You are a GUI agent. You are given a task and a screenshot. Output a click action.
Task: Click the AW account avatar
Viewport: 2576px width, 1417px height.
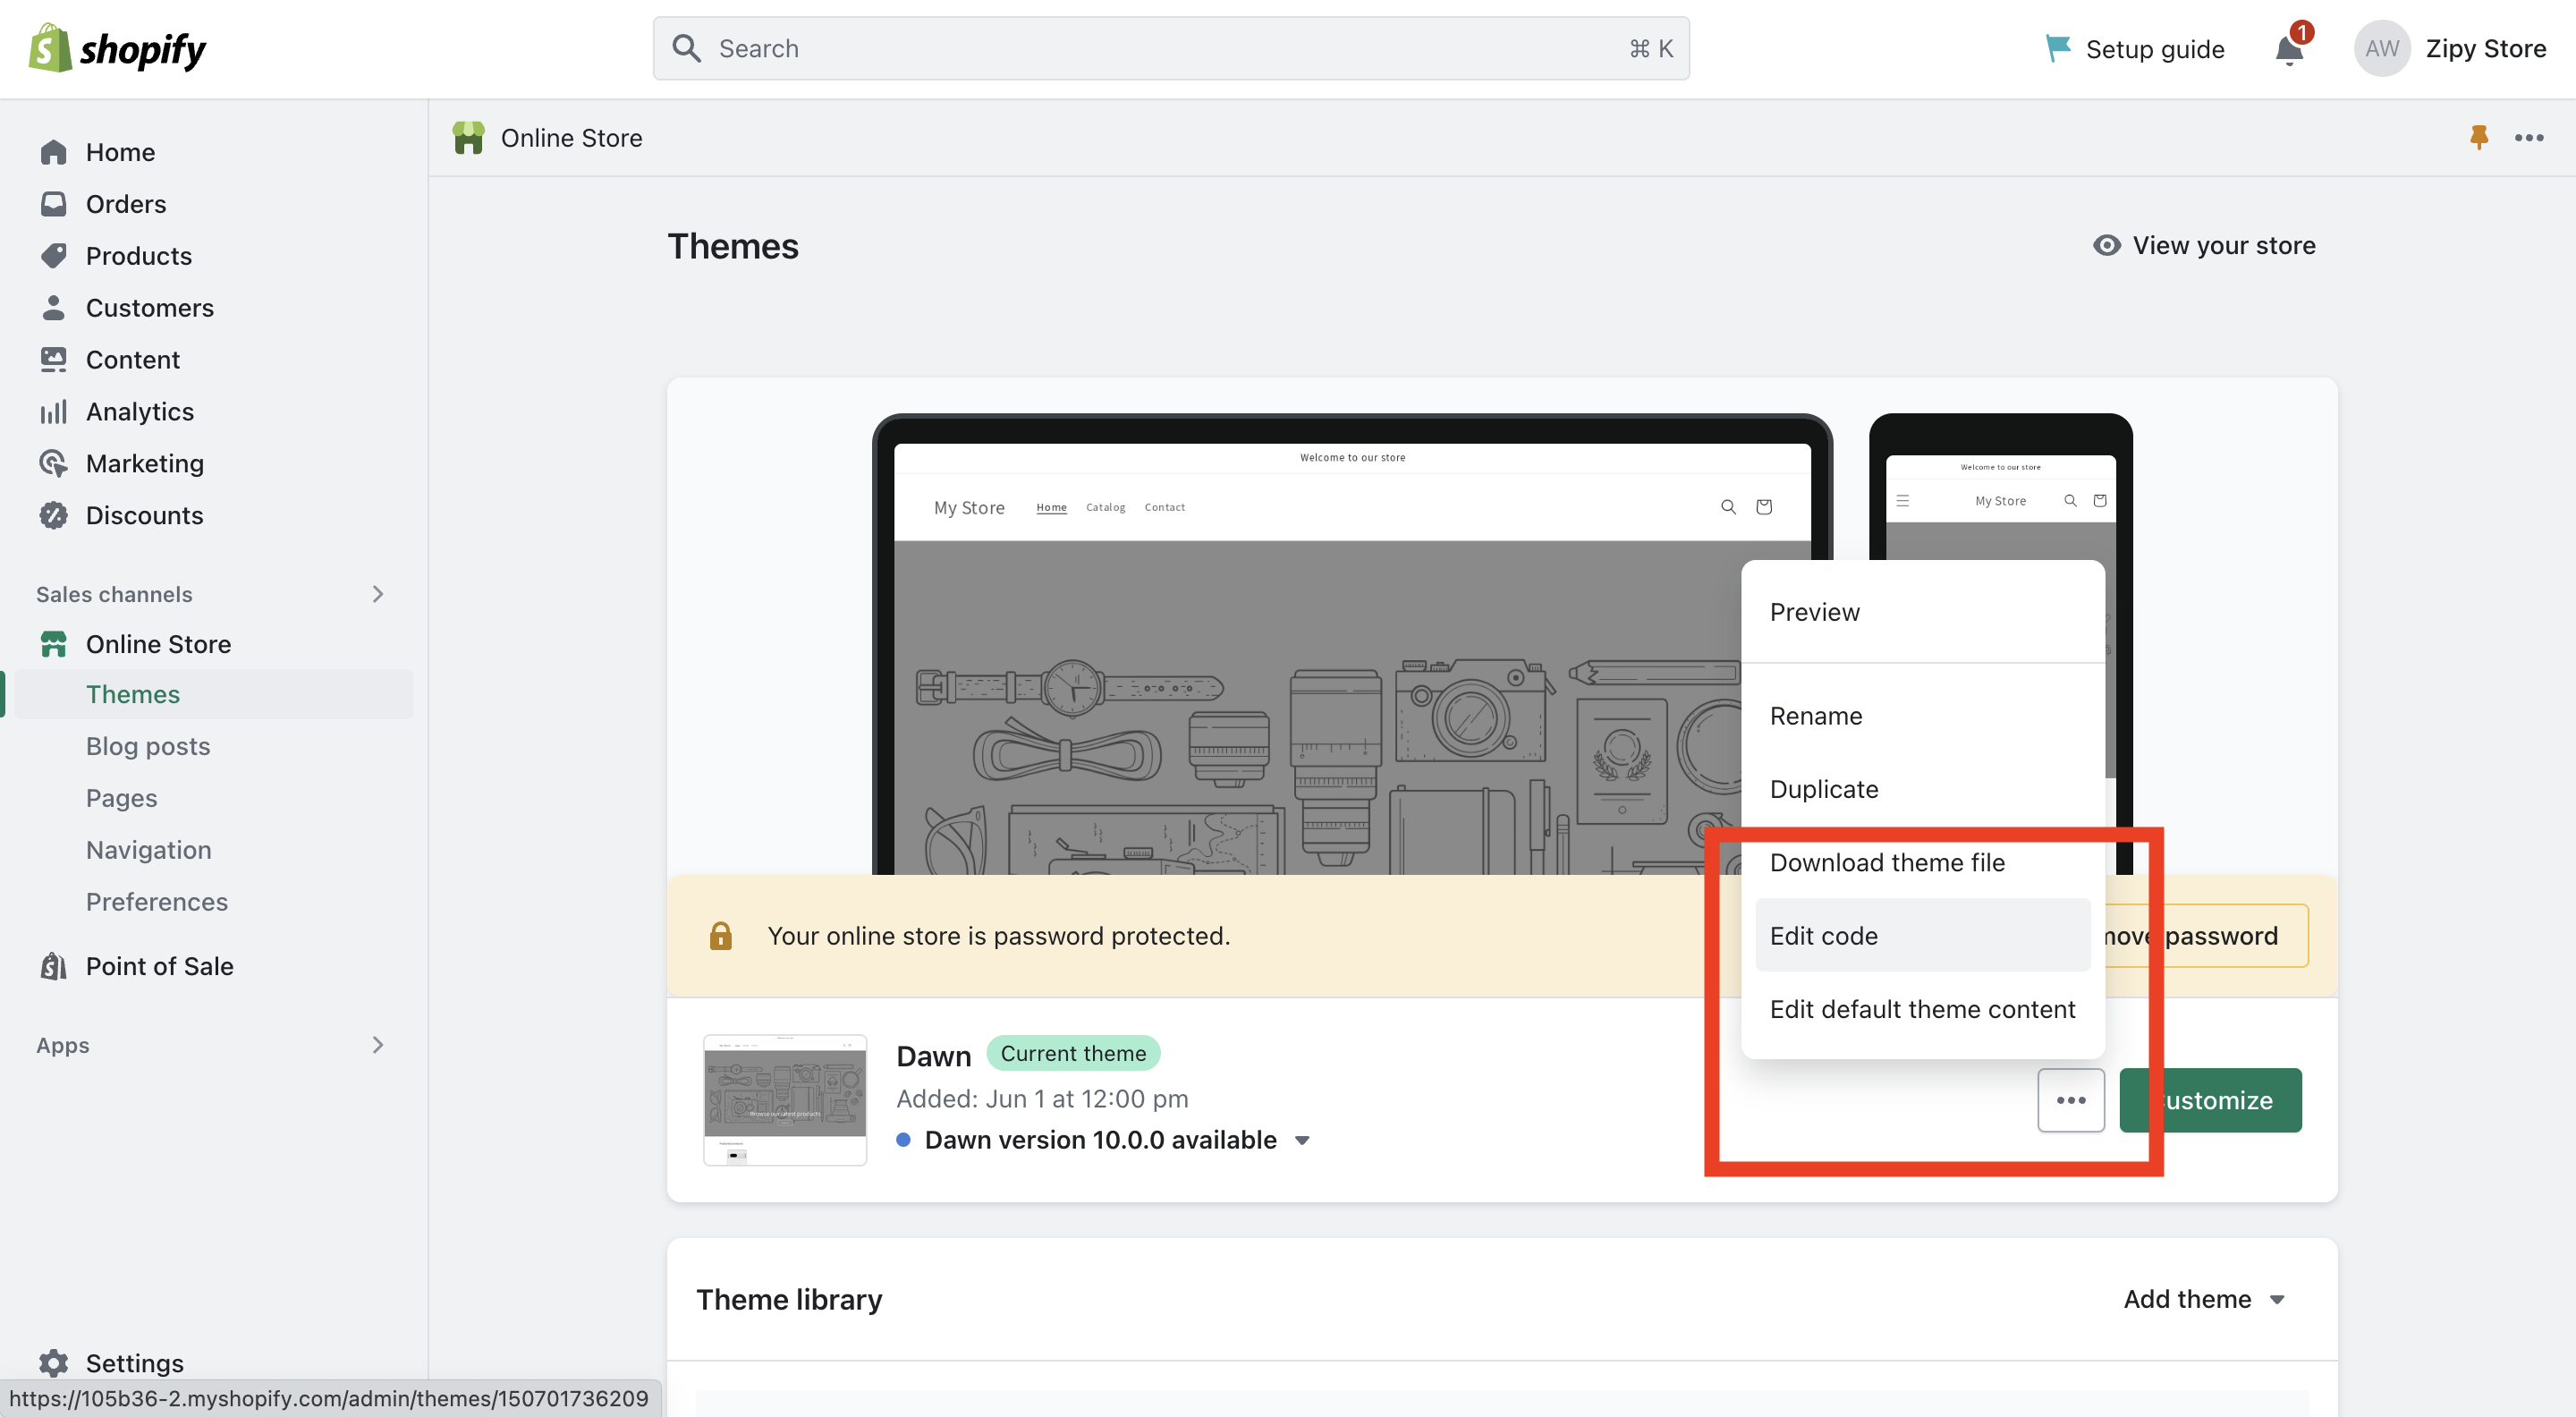2381,48
